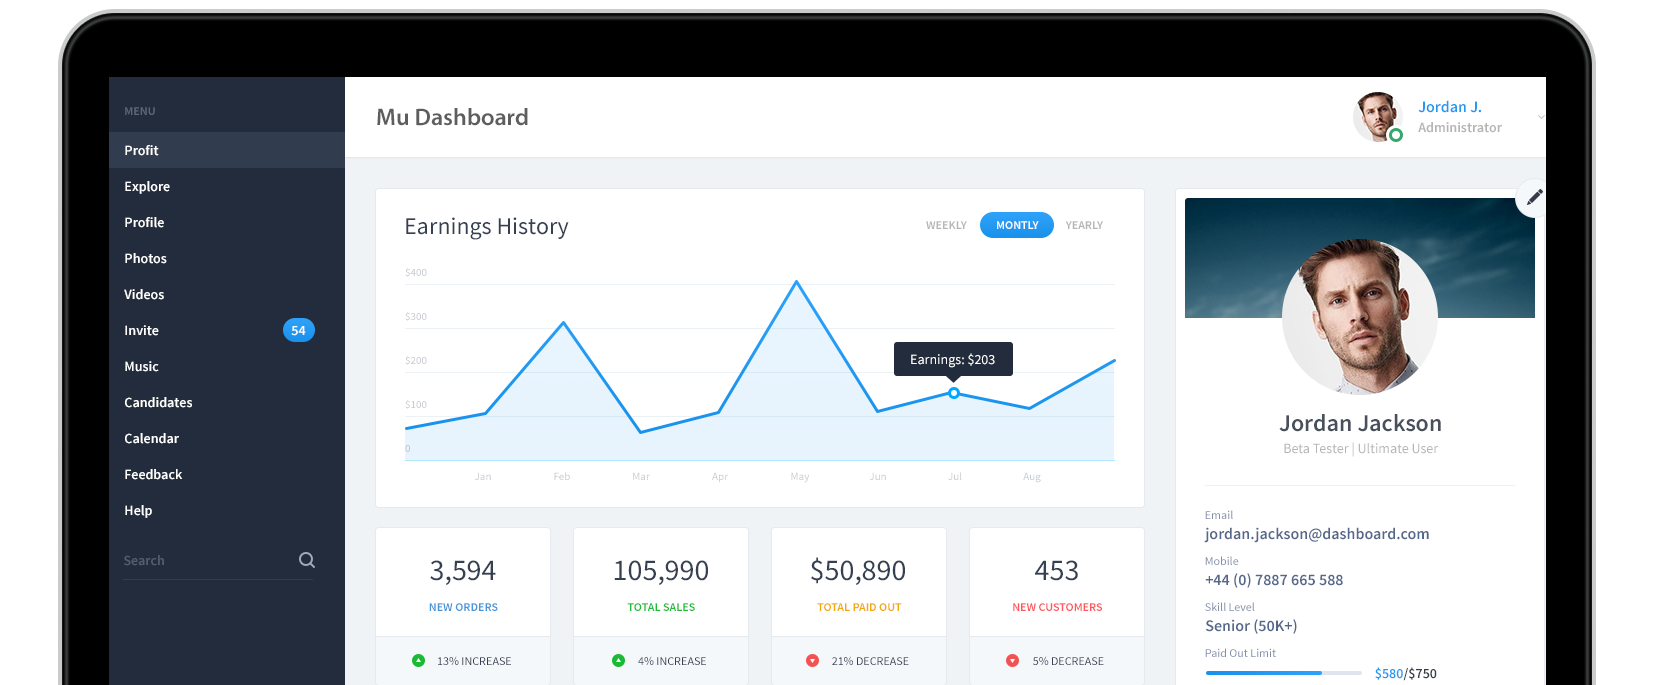Open the Calendar sidebar item
The width and height of the screenshot is (1655, 685).
coord(151,438)
